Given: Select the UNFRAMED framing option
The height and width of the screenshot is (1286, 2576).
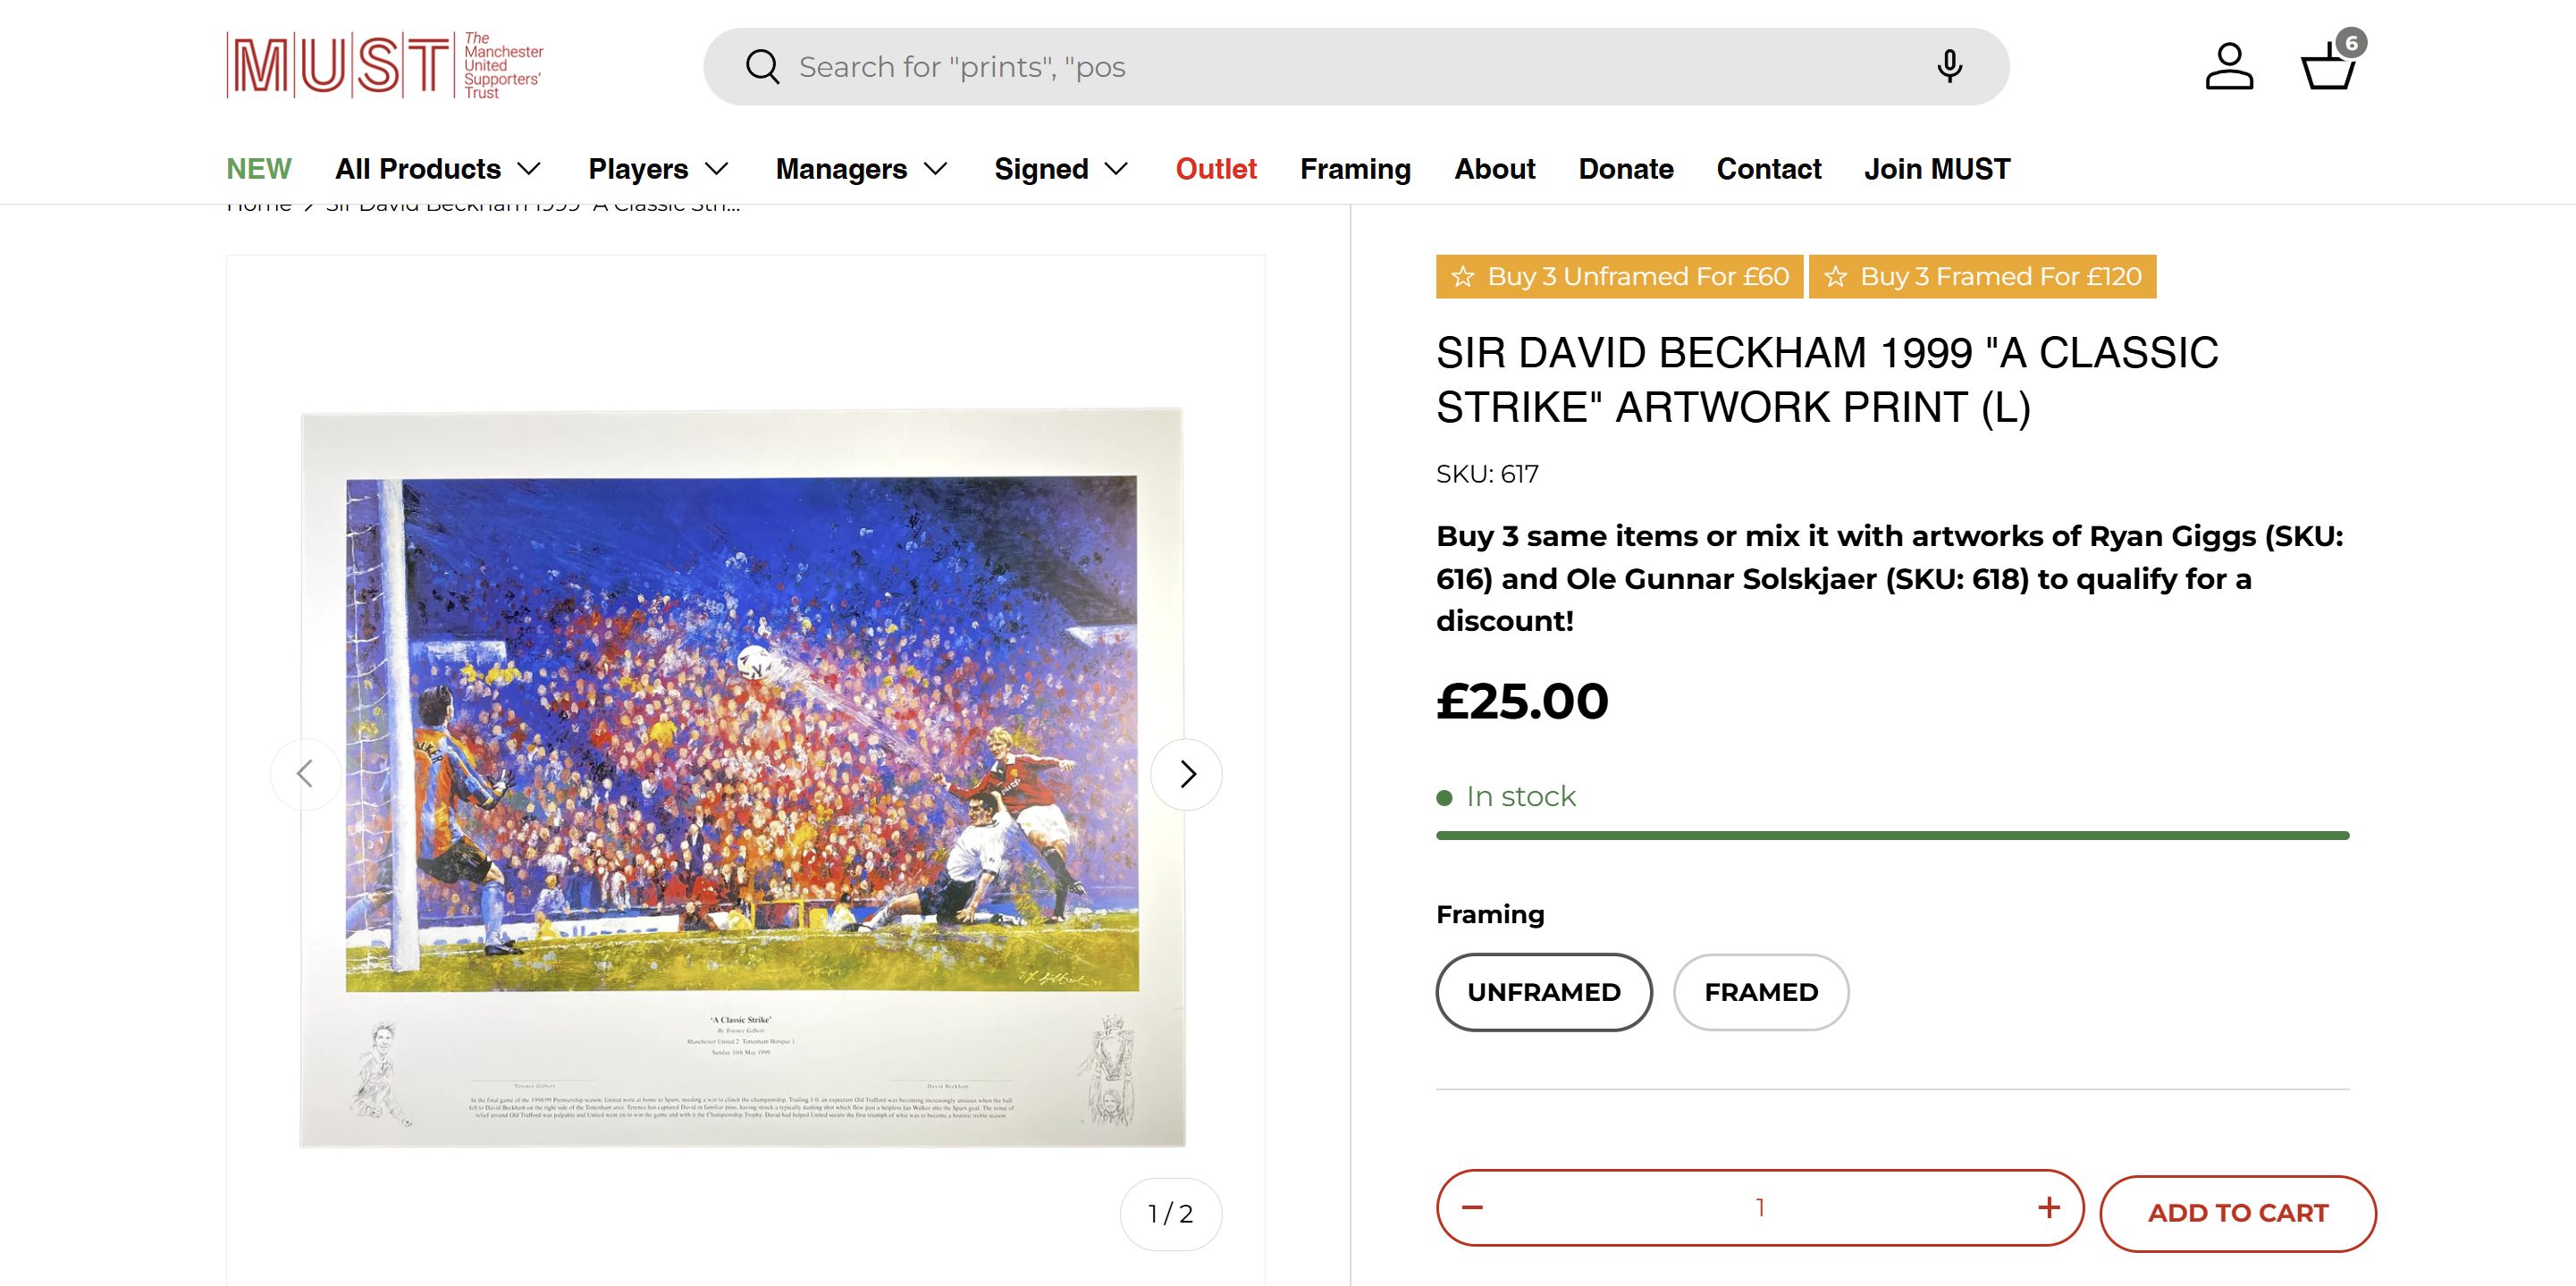Looking at the screenshot, I should pos(1544,992).
